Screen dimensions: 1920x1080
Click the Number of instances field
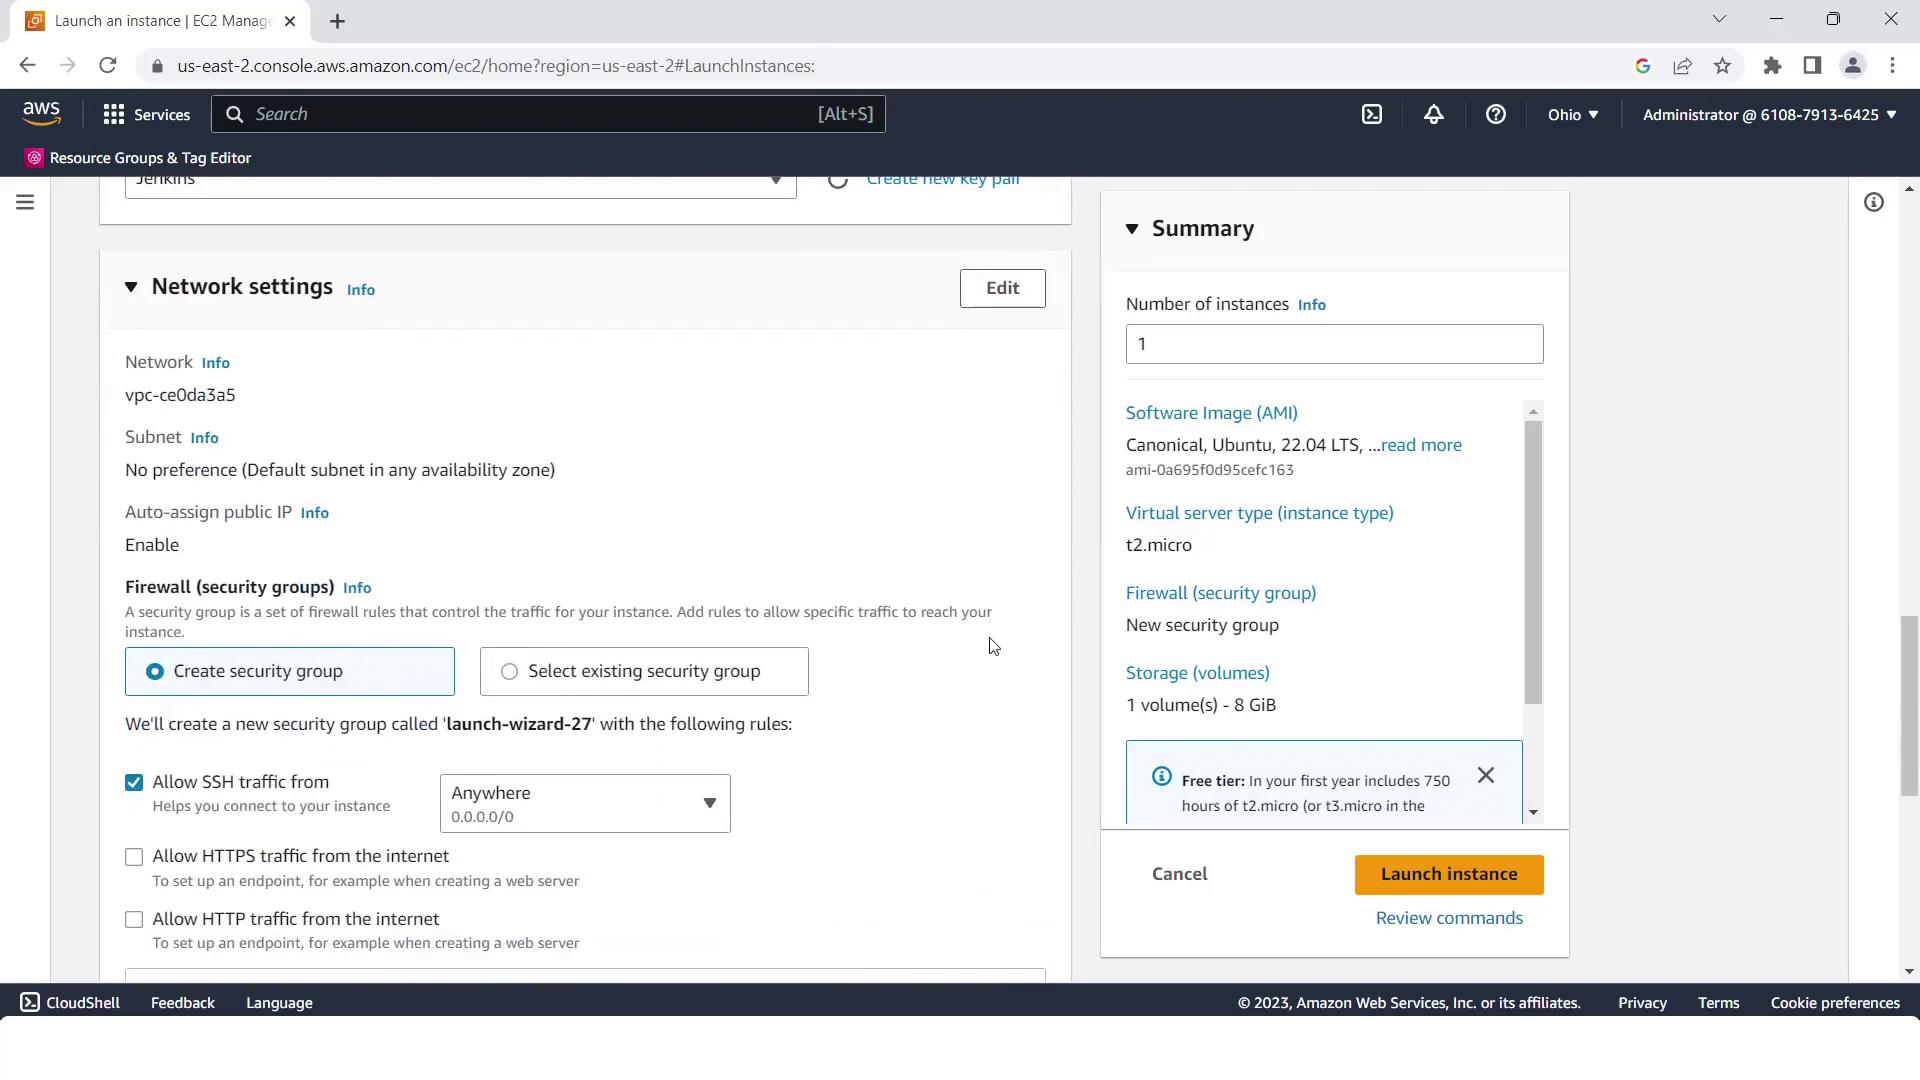(1334, 344)
